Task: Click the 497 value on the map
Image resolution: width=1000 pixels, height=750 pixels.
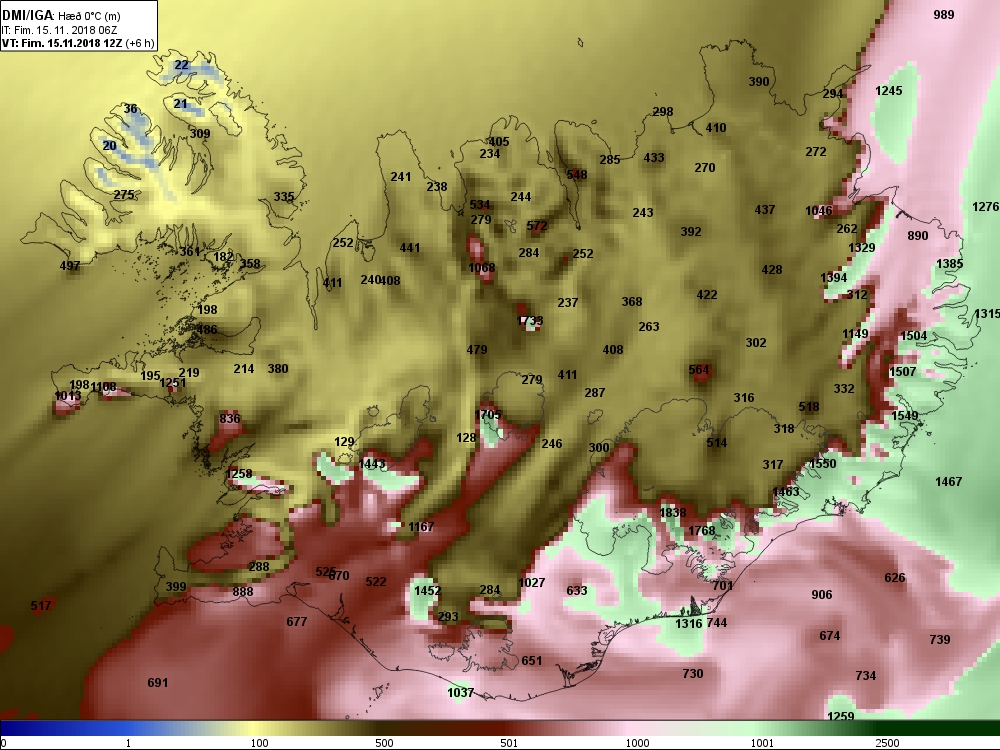Action: (70, 266)
